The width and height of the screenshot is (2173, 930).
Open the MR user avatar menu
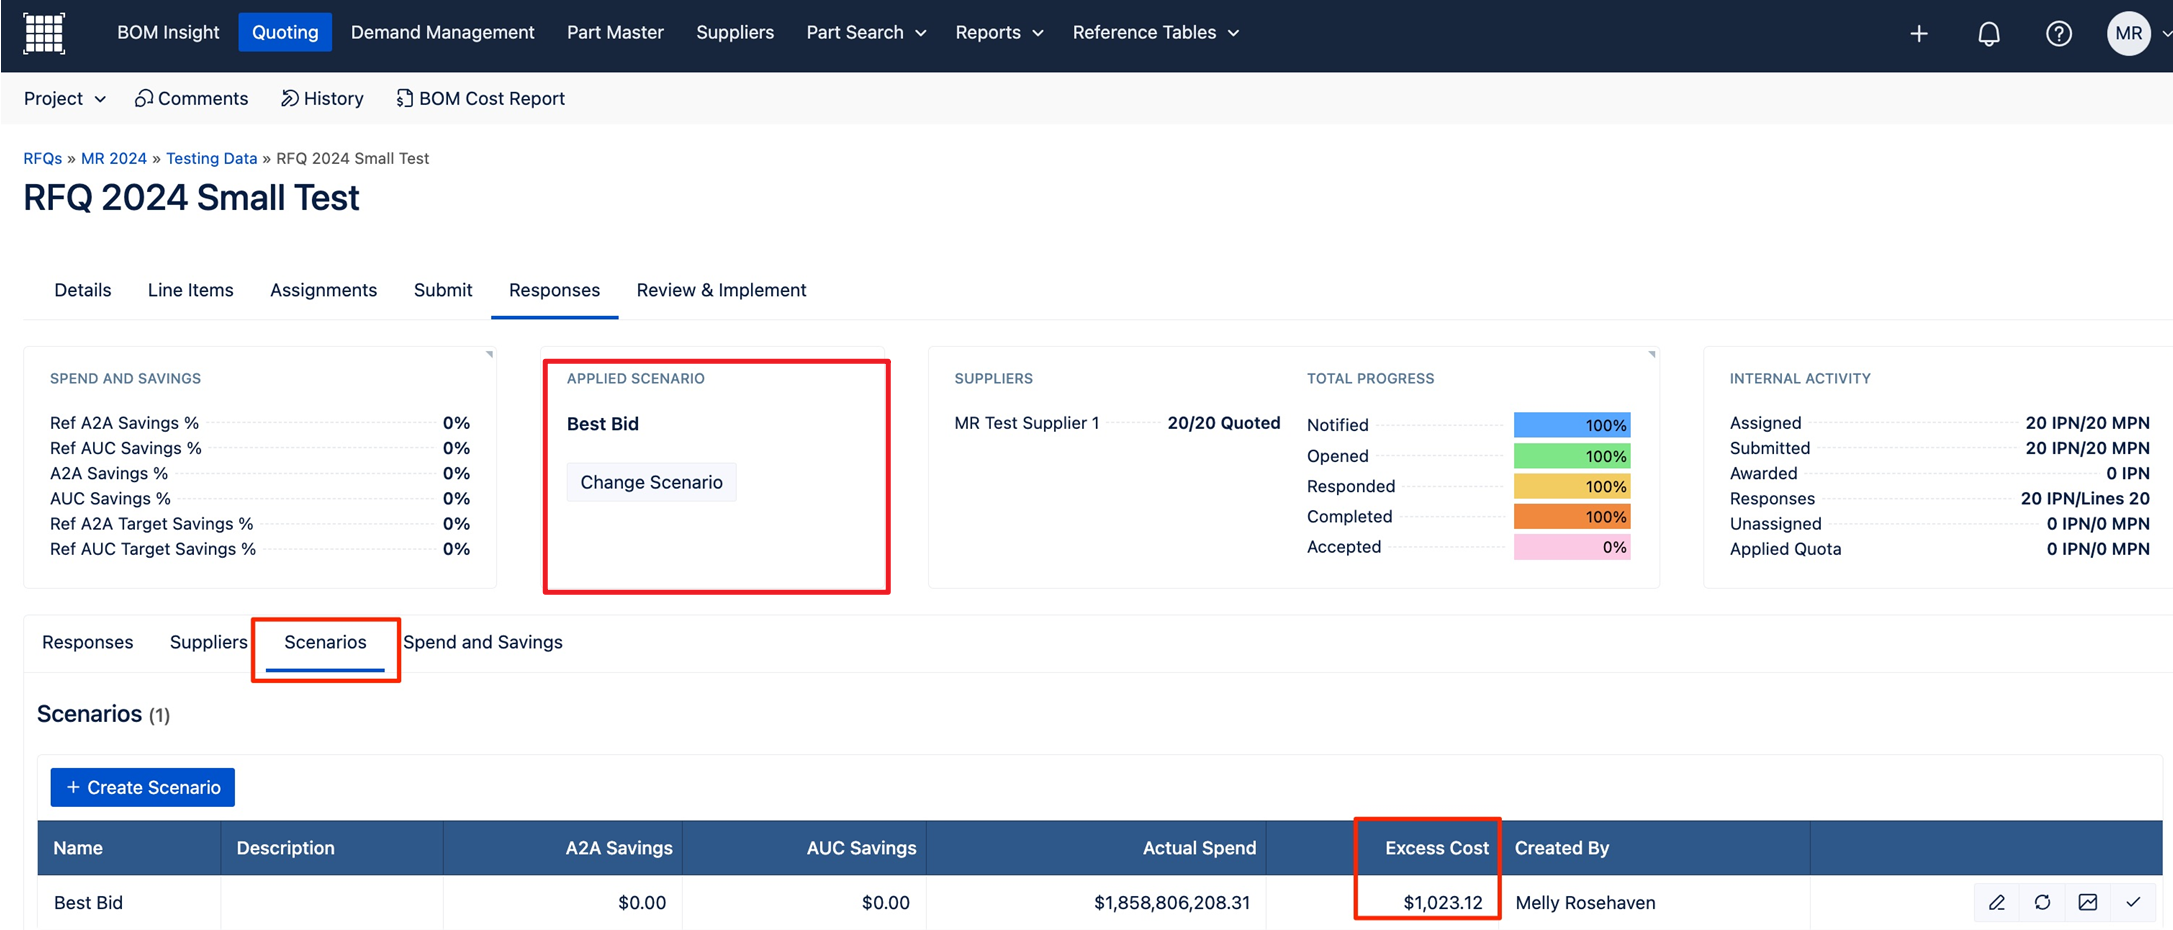coord(2129,34)
